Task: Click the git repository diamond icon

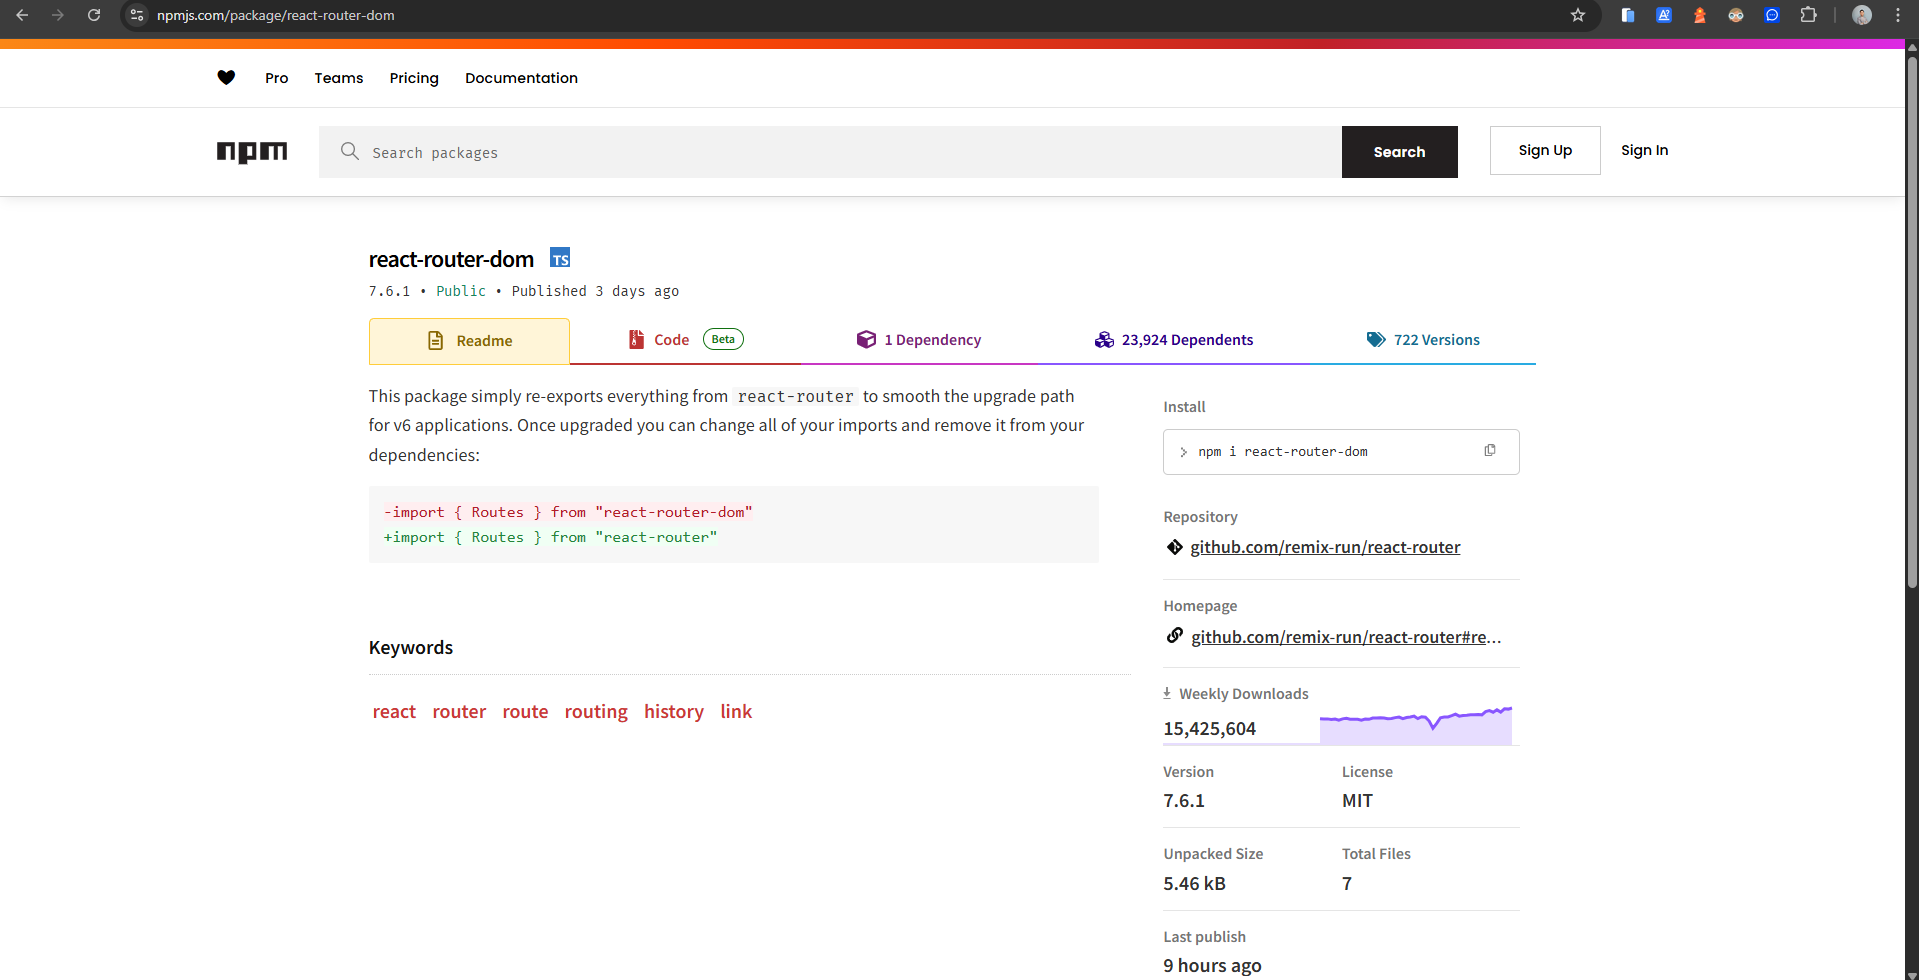Action: tap(1175, 547)
